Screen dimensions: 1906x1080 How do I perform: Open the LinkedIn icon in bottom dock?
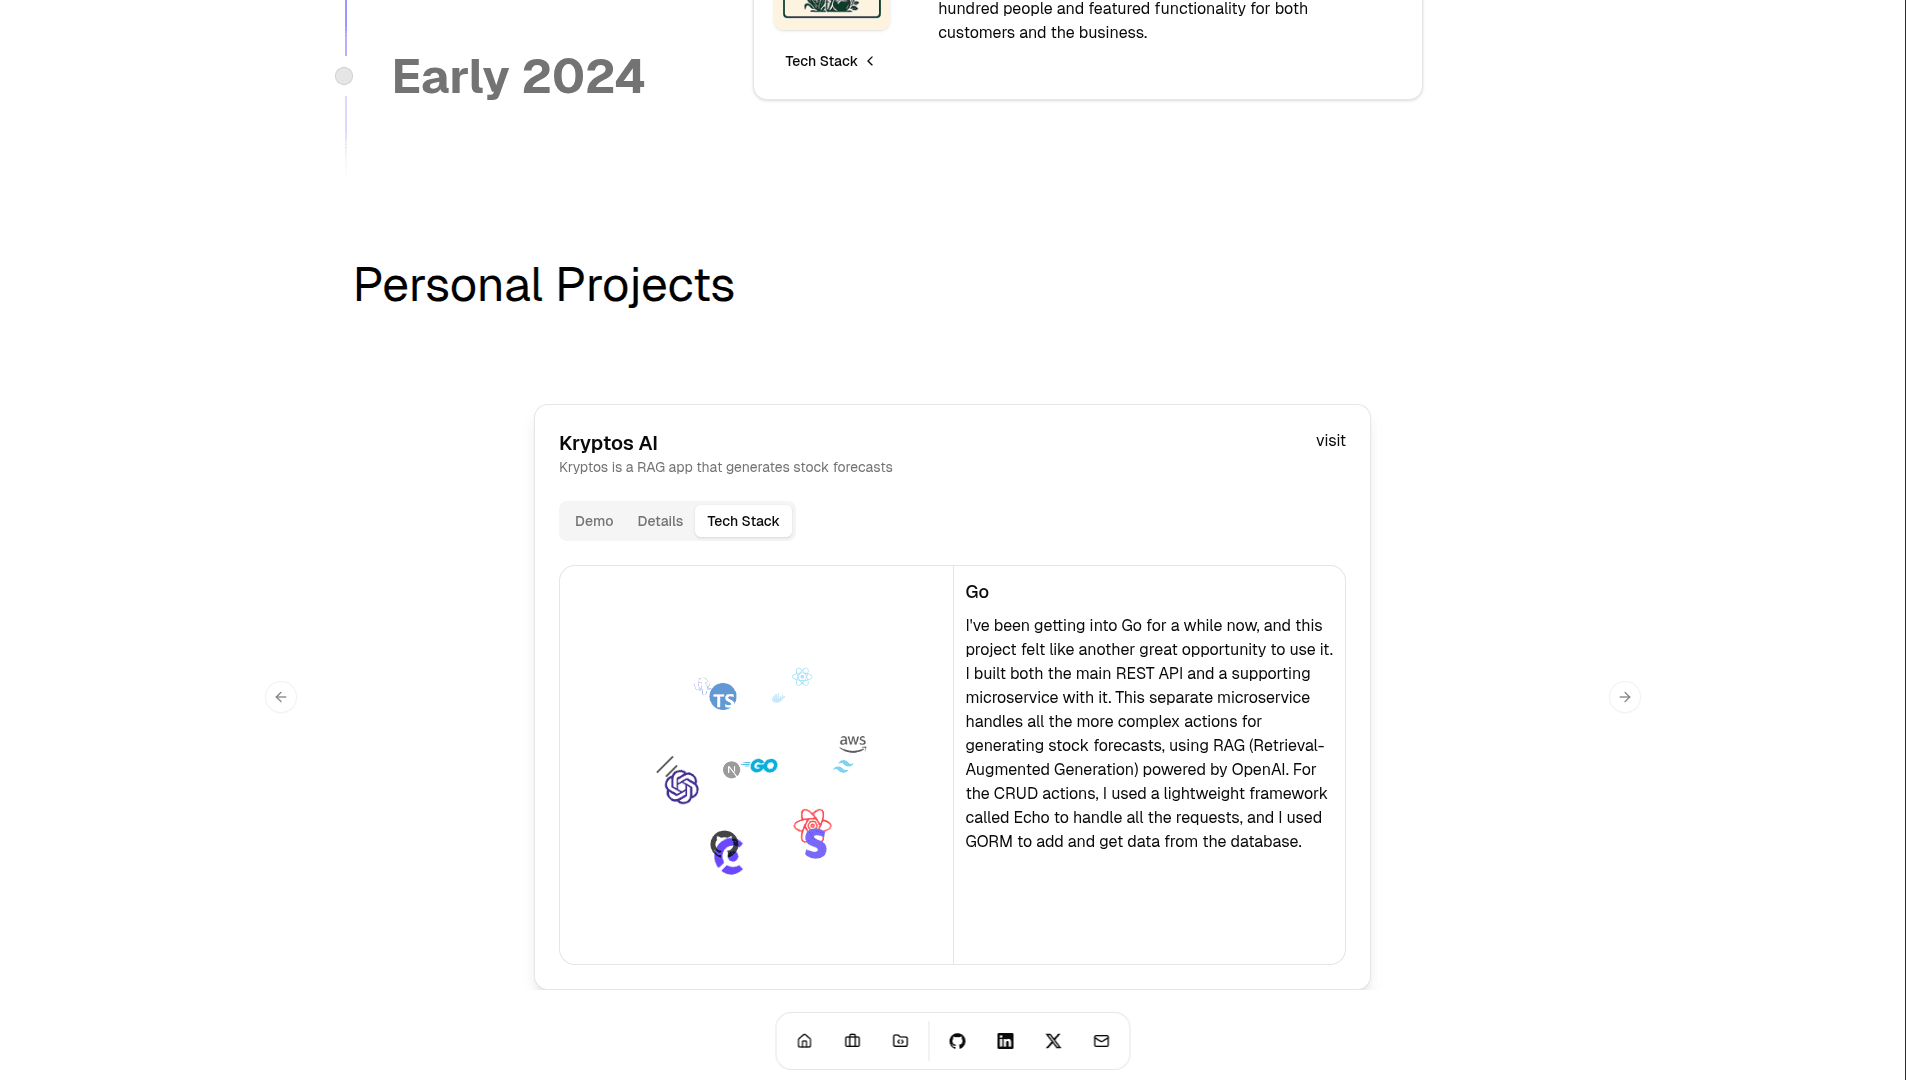click(x=1005, y=1041)
